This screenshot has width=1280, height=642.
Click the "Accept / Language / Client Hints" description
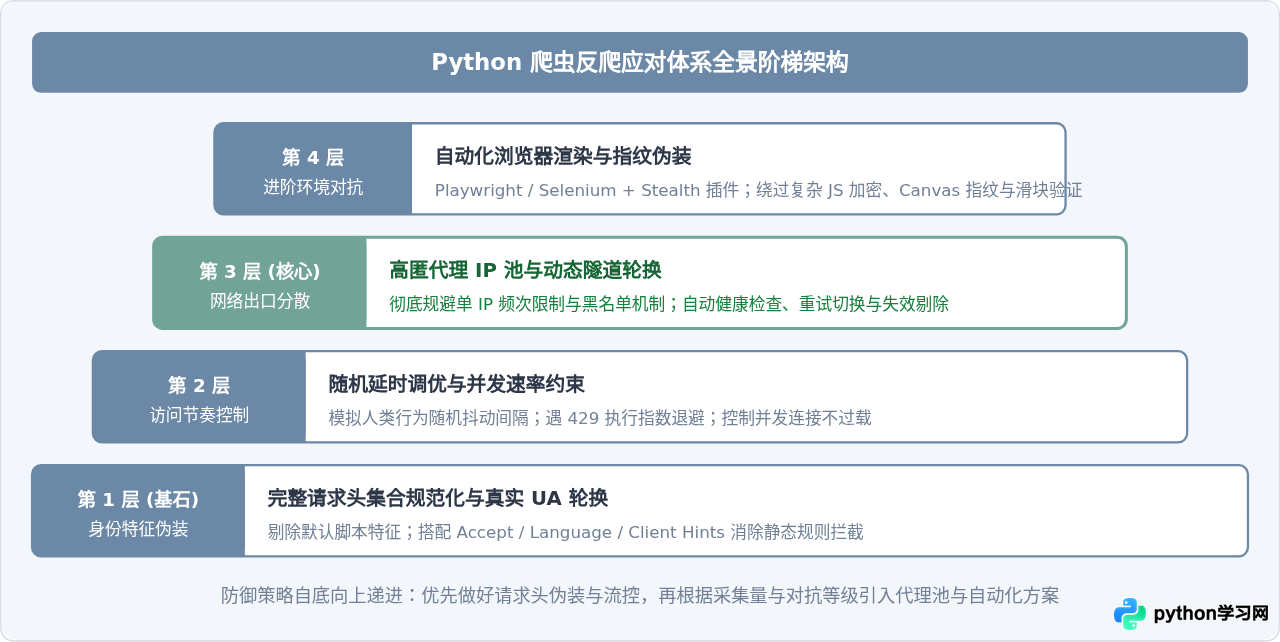(x=566, y=532)
